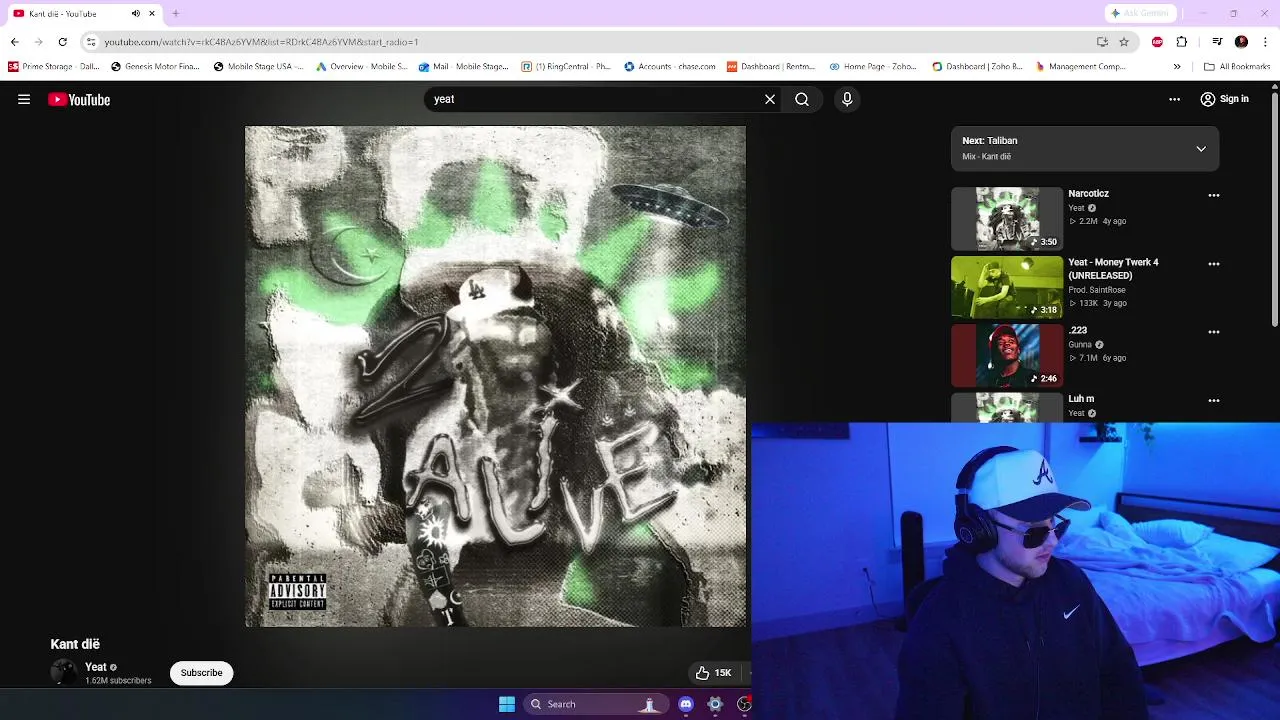Play the Narcoticz video thumbnail

click(x=1007, y=218)
